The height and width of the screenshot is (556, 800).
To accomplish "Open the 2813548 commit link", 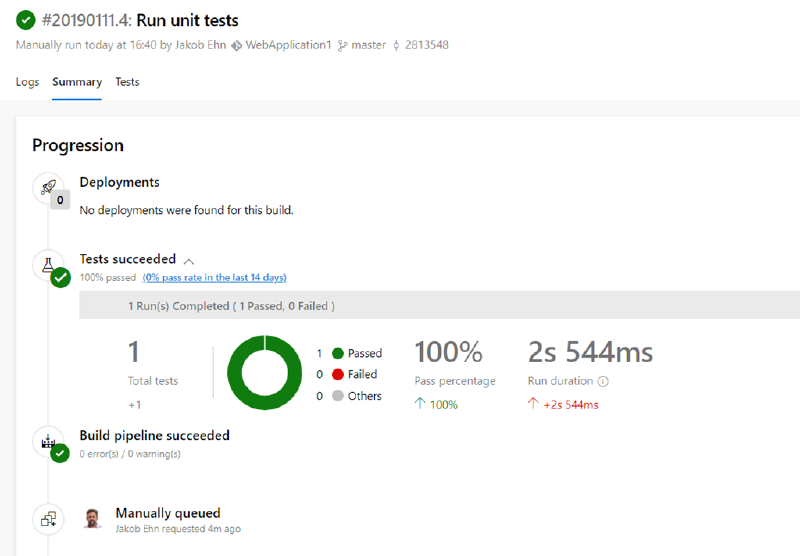I will tap(427, 45).
